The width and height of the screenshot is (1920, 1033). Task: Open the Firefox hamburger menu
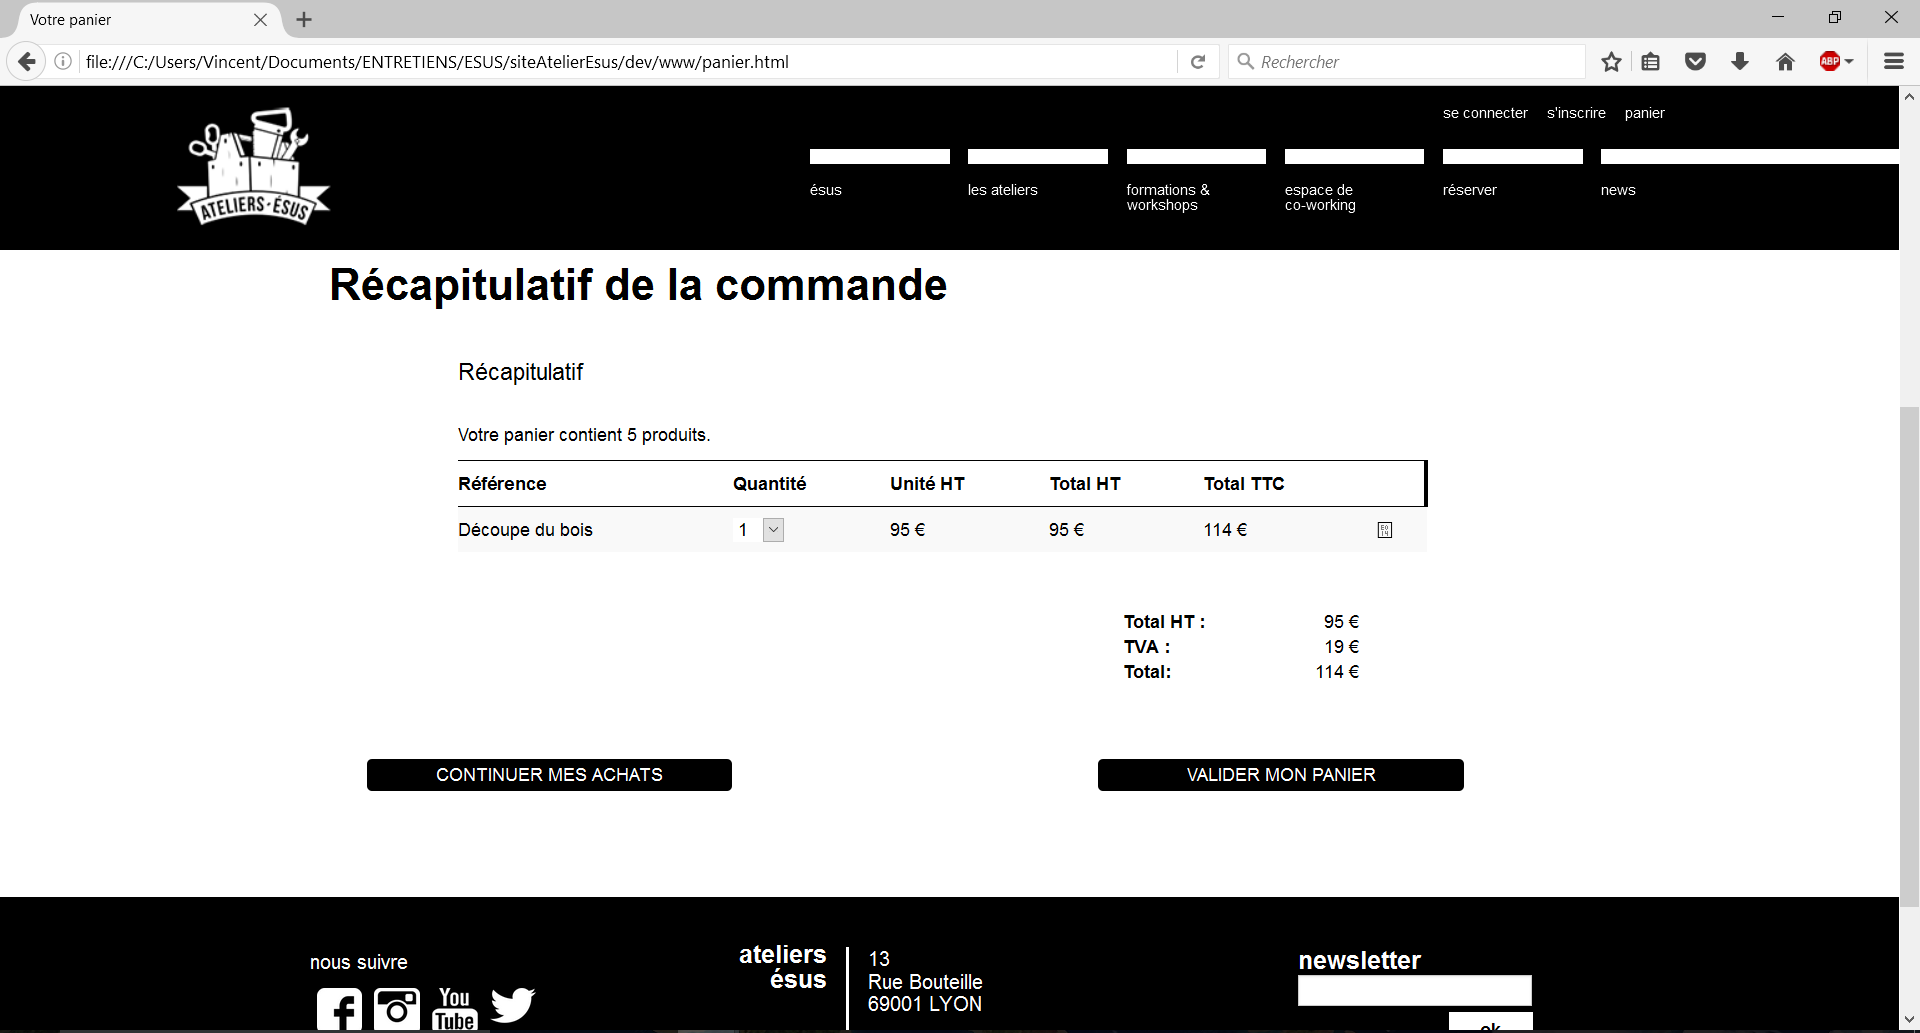click(x=1893, y=62)
